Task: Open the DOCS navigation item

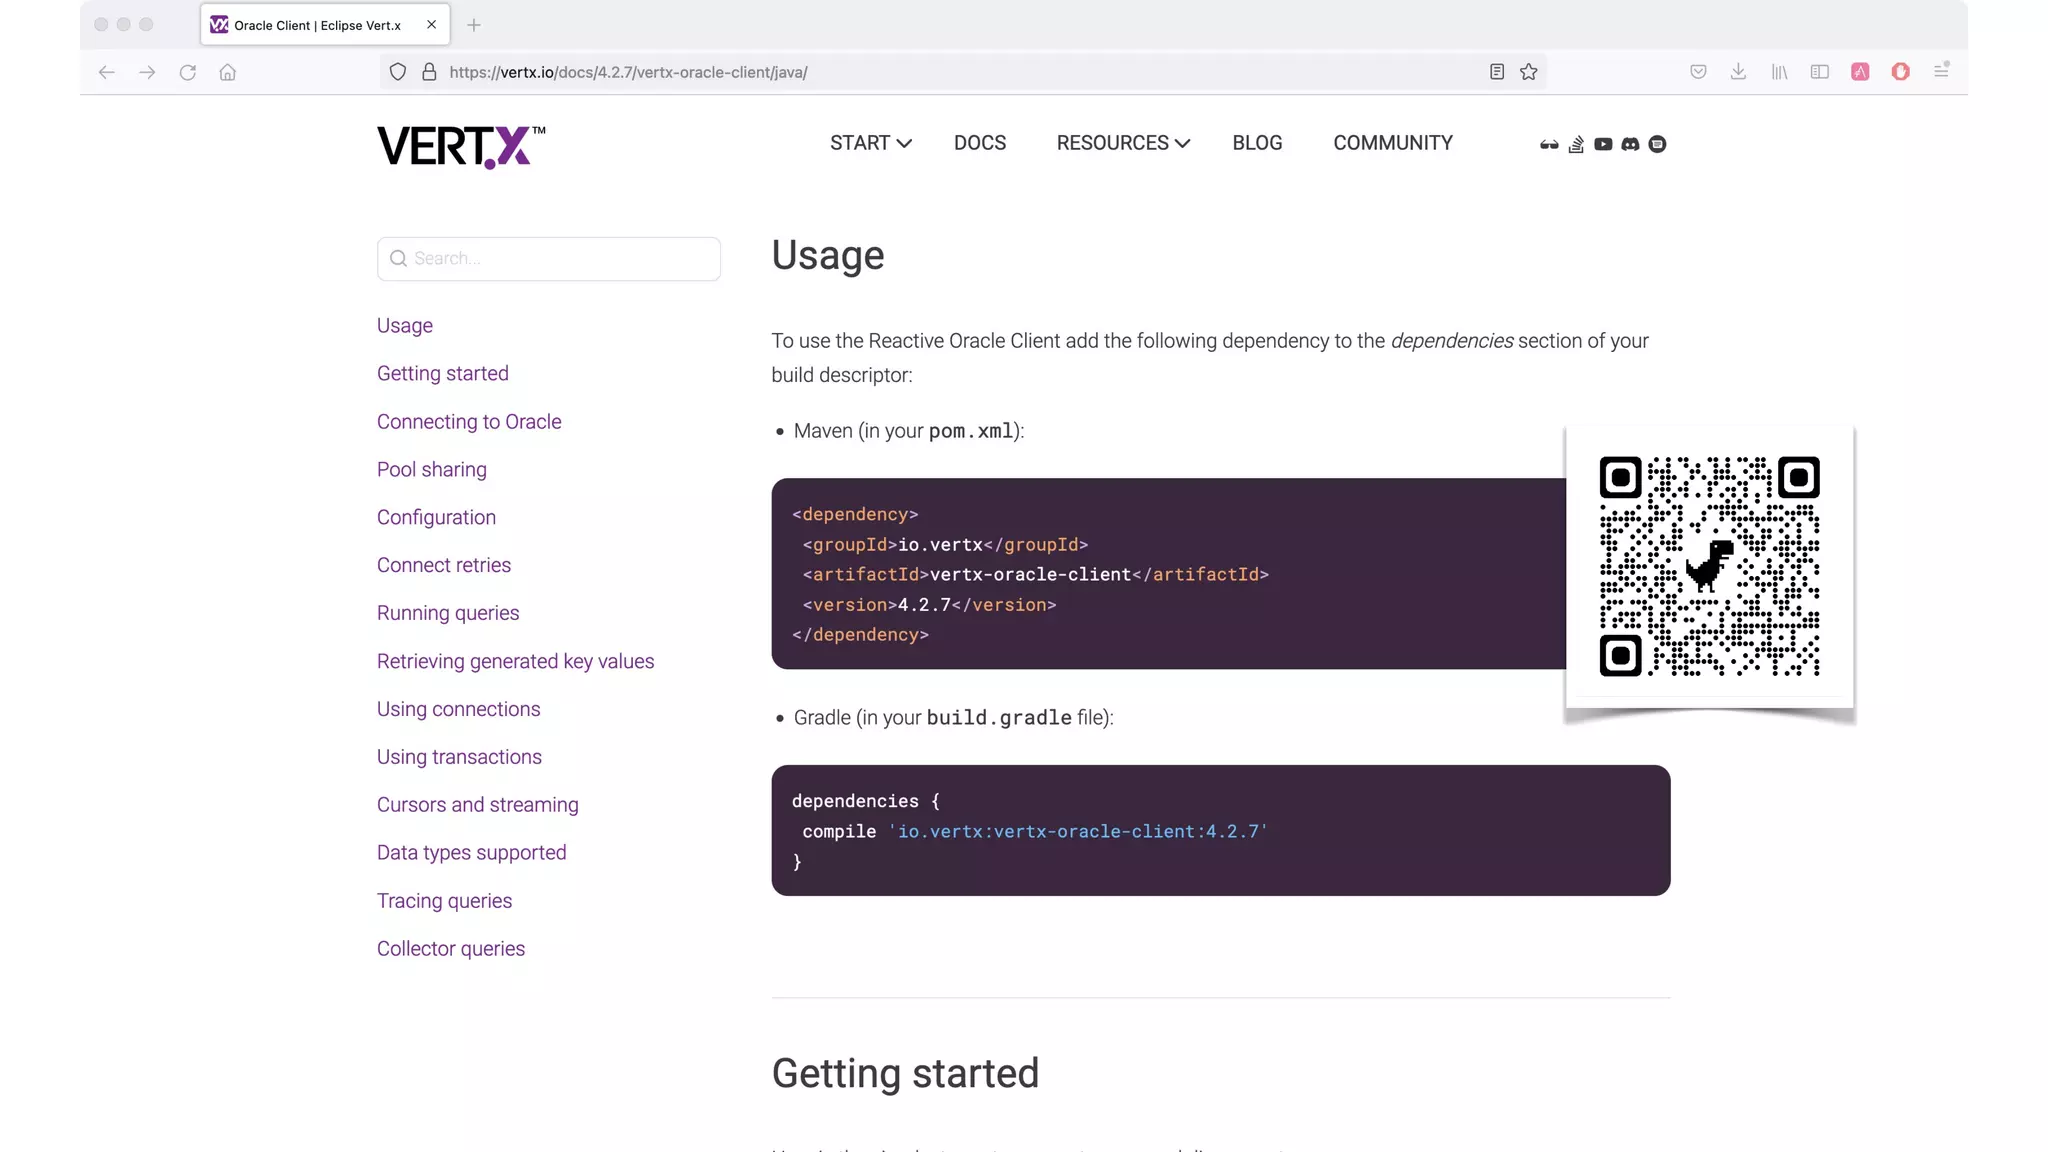Action: [980, 143]
